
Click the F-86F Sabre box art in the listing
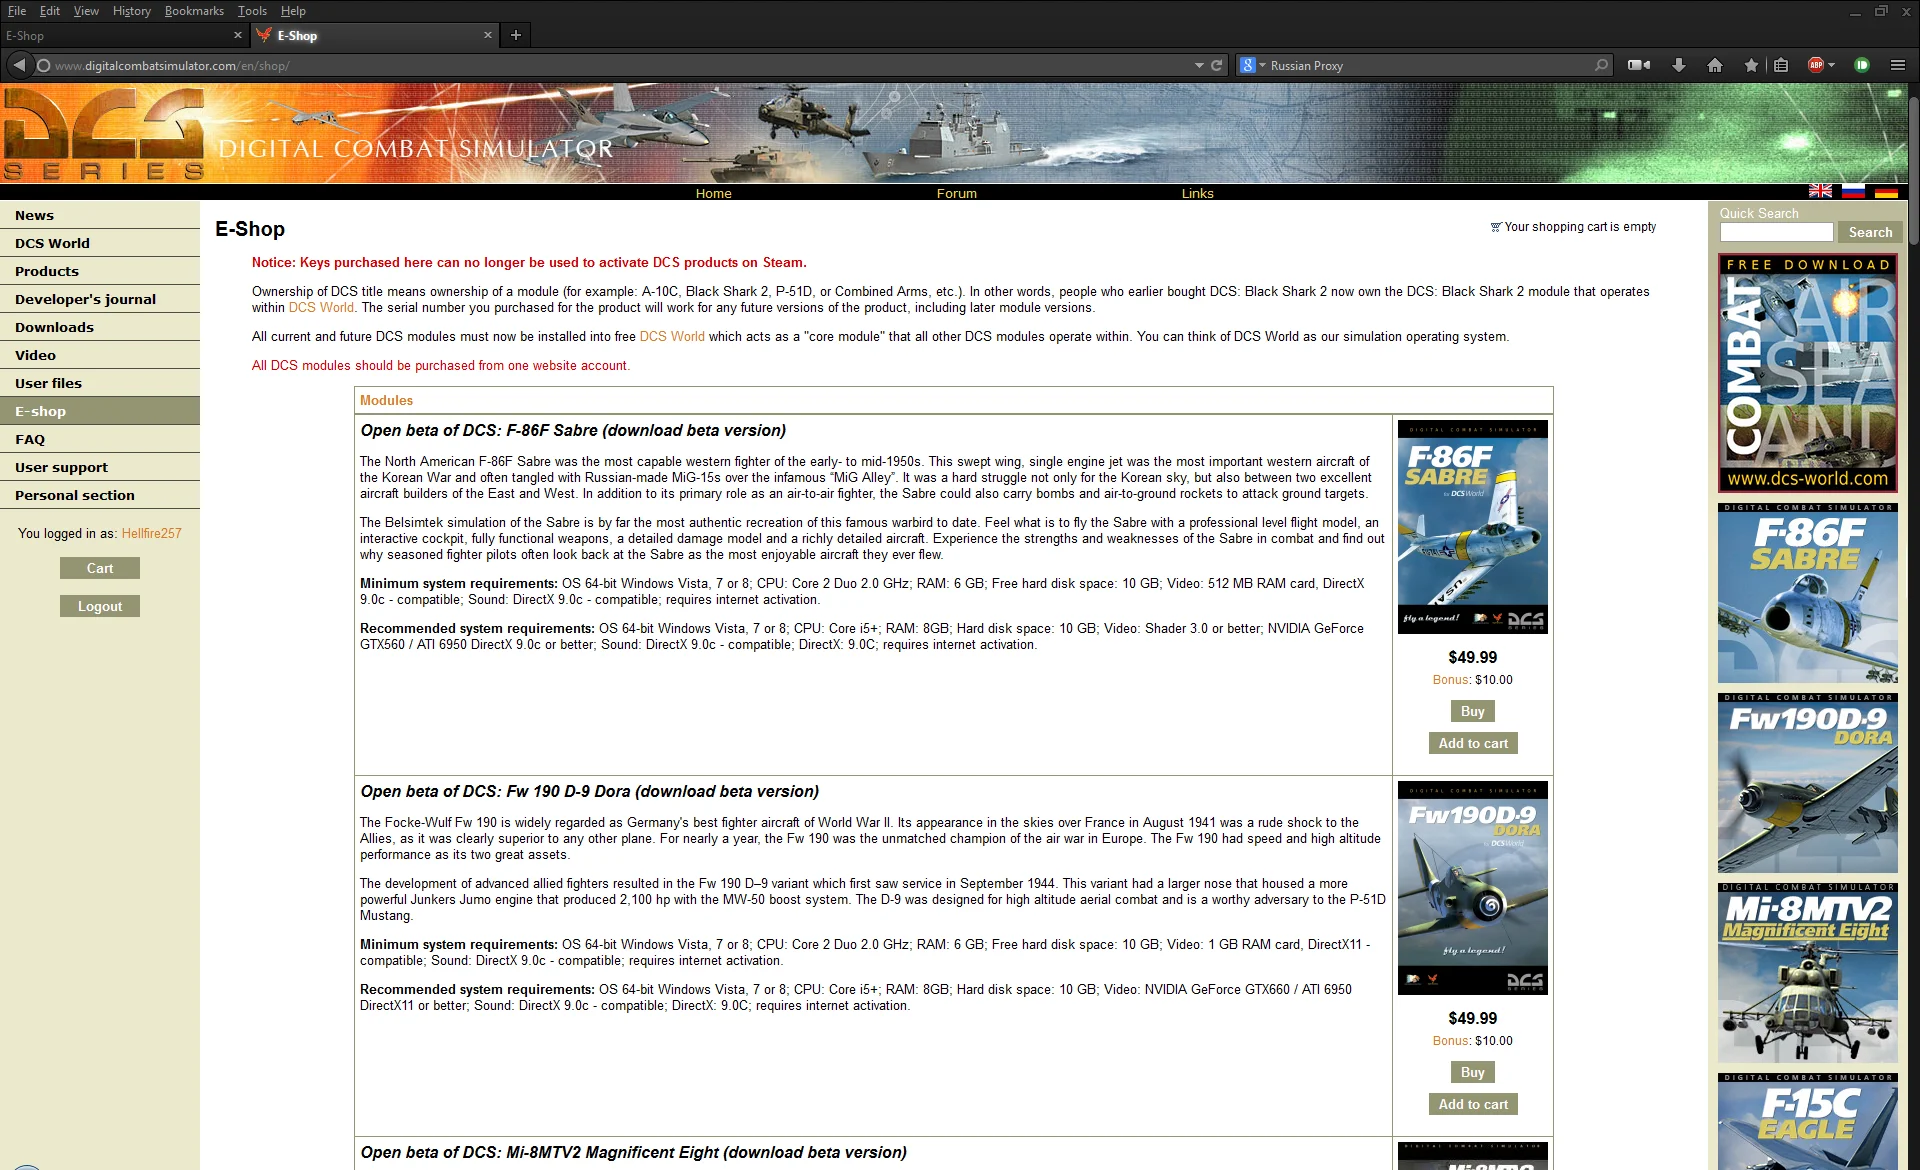[x=1472, y=527]
